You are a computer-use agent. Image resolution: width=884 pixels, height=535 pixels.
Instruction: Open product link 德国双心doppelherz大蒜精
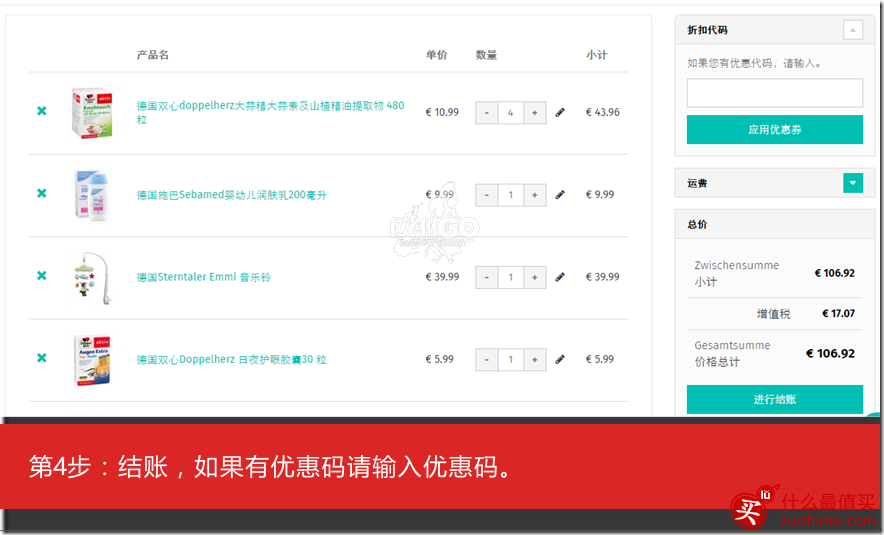271,112
